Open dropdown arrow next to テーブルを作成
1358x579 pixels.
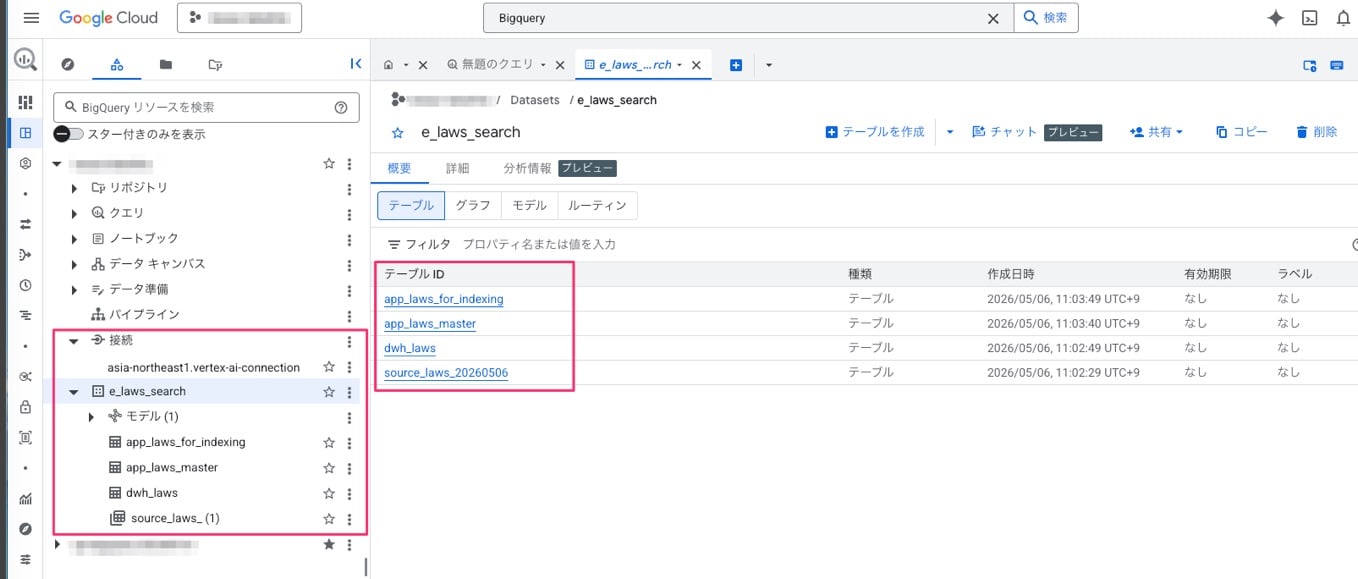(950, 132)
